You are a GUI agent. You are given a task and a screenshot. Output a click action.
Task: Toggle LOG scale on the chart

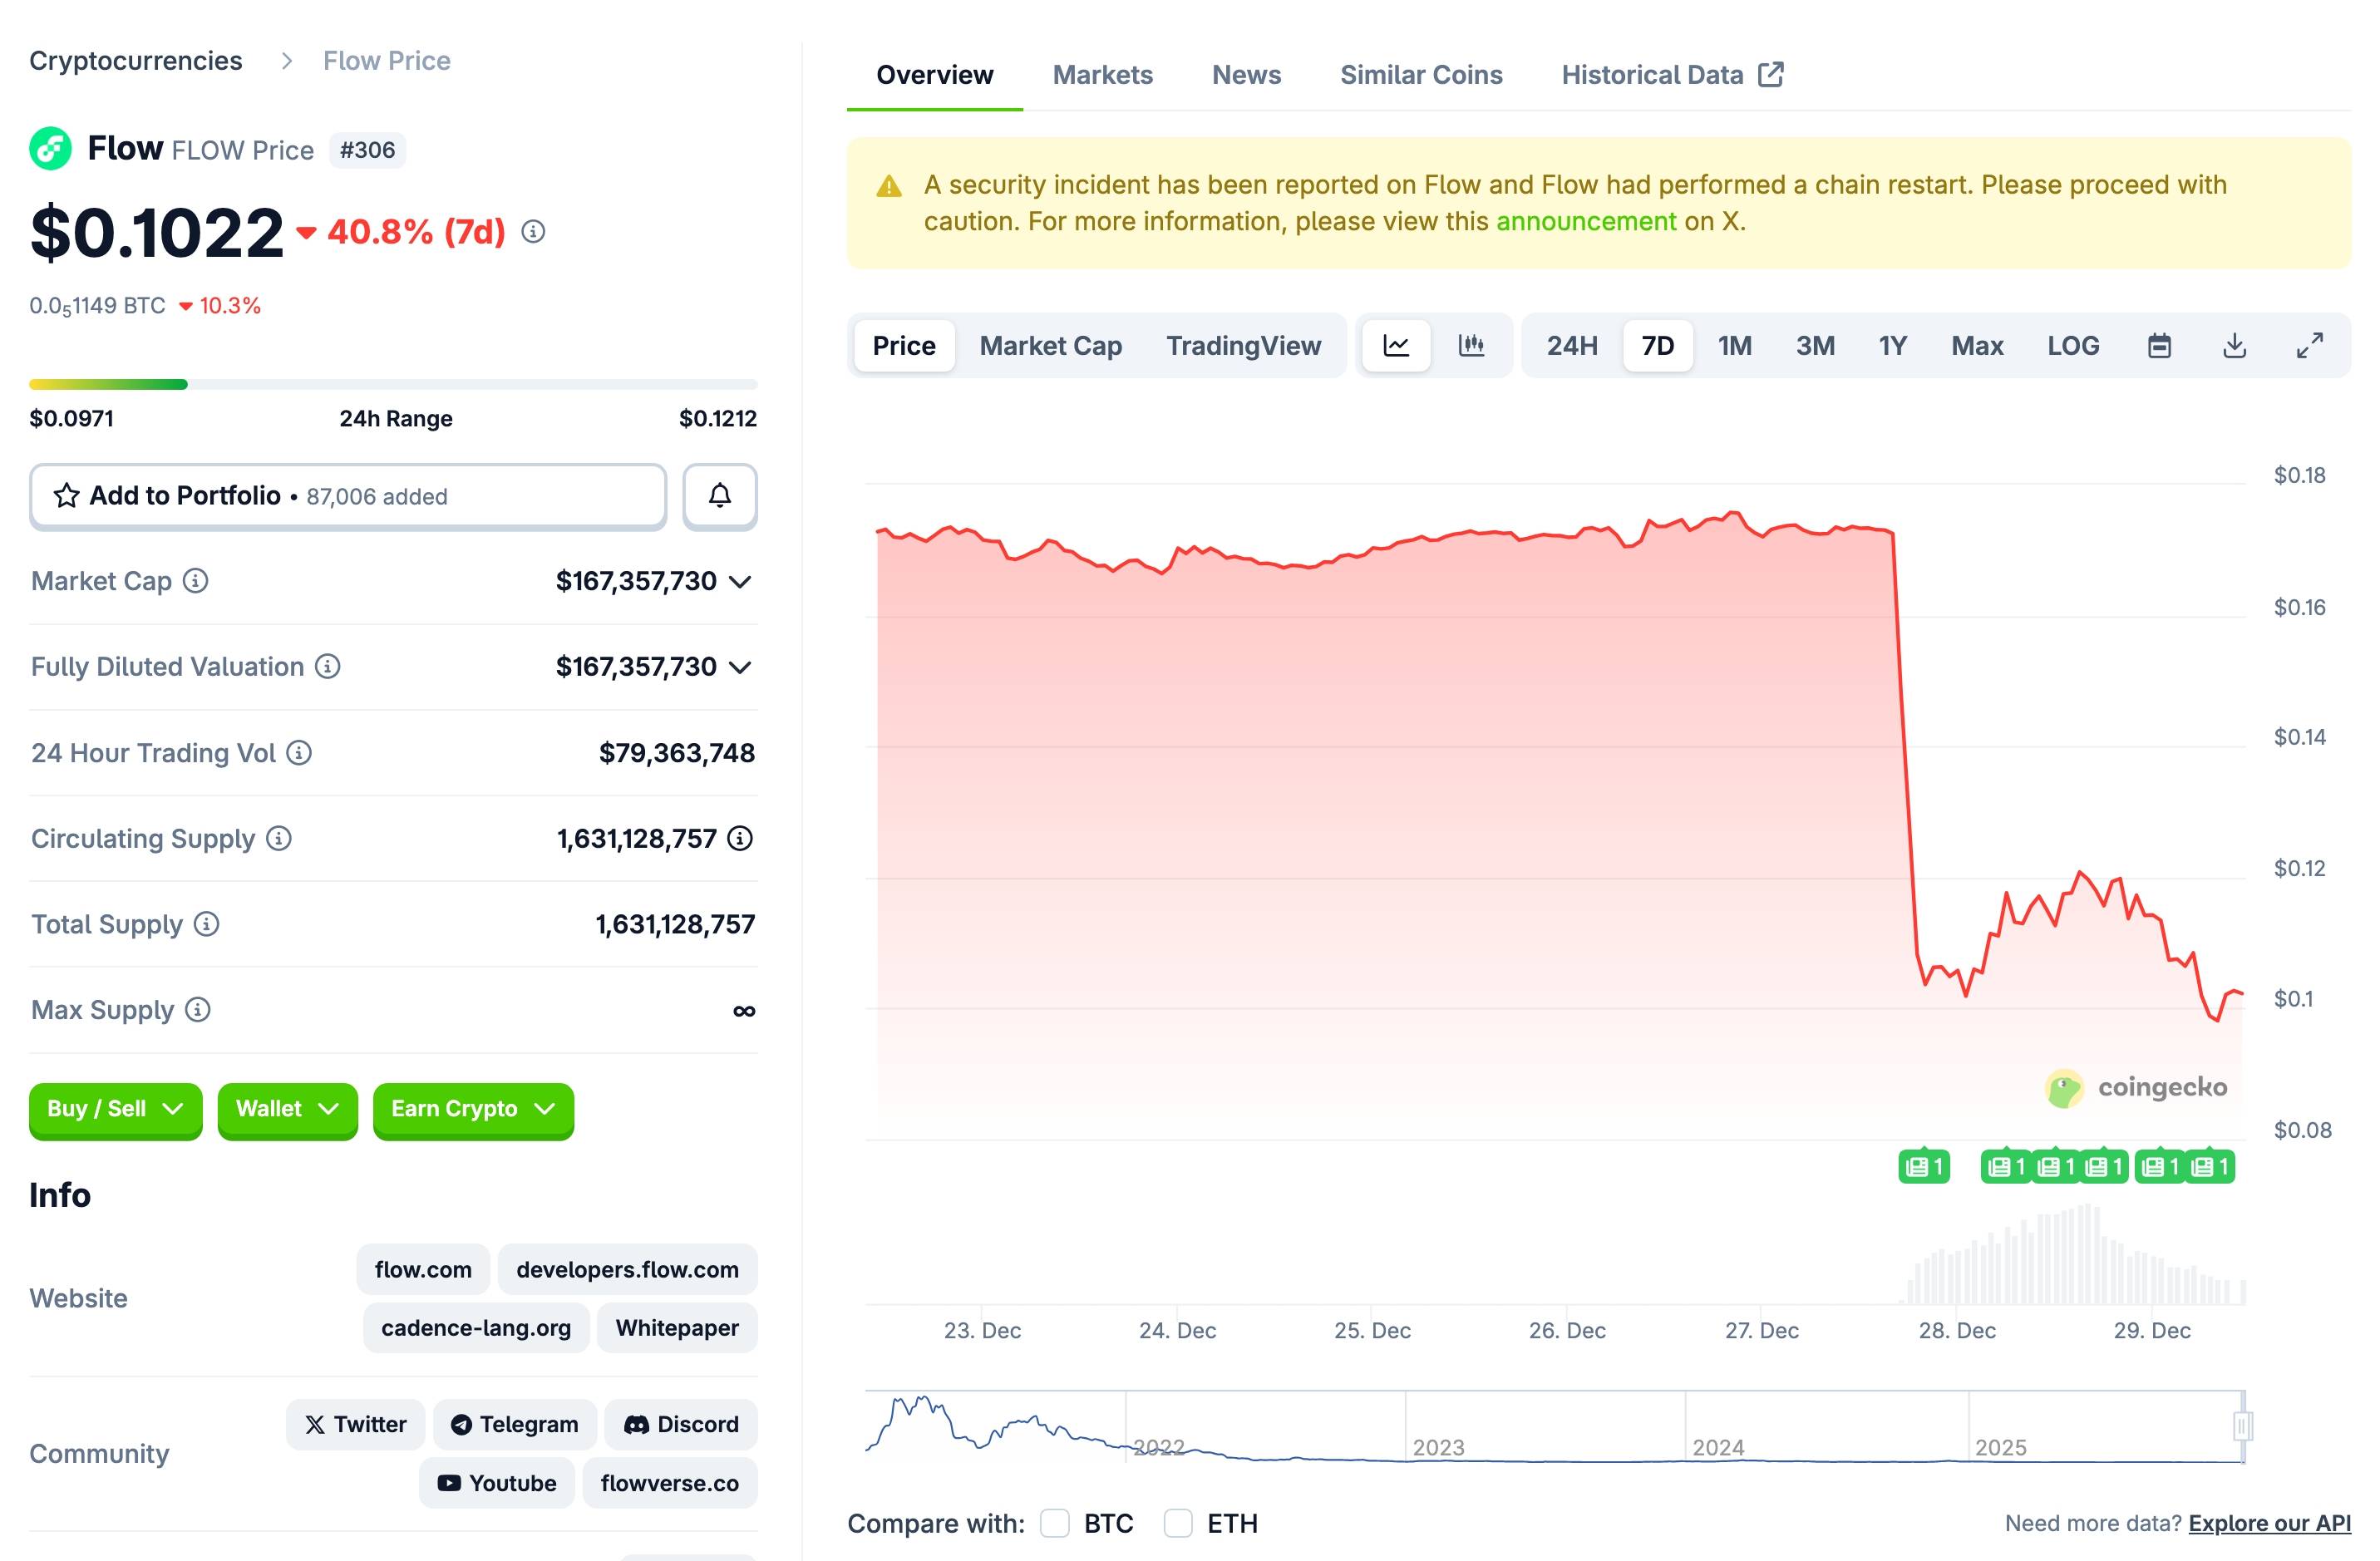pyautogui.click(x=2073, y=346)
